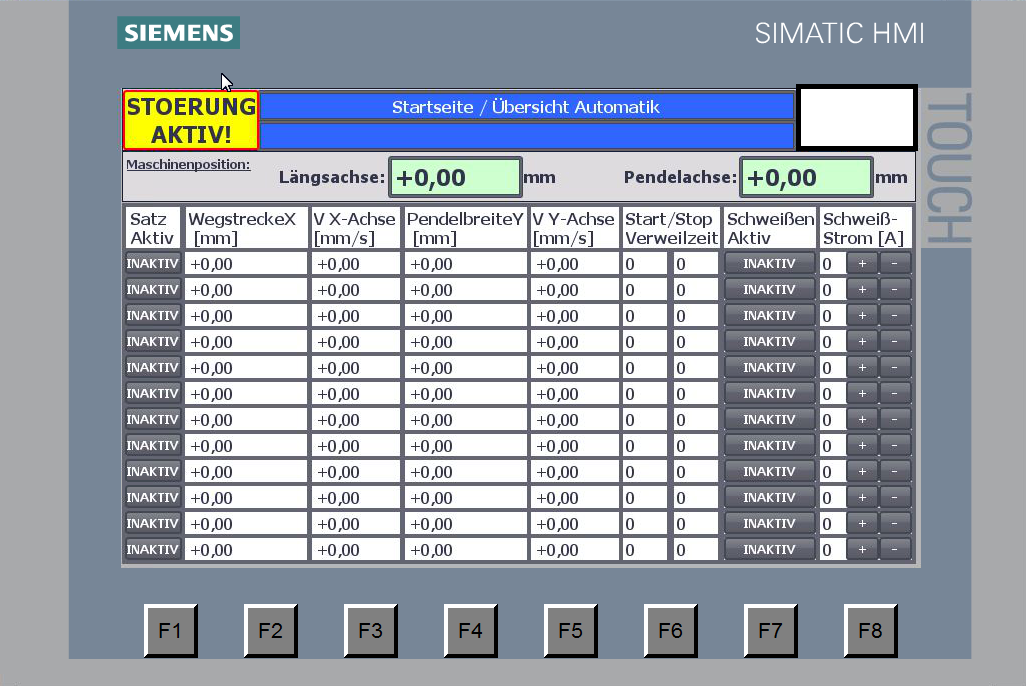Click the plus button in eighth row
The height and width of the screenshot is (686, 1026).
[862, 445]
